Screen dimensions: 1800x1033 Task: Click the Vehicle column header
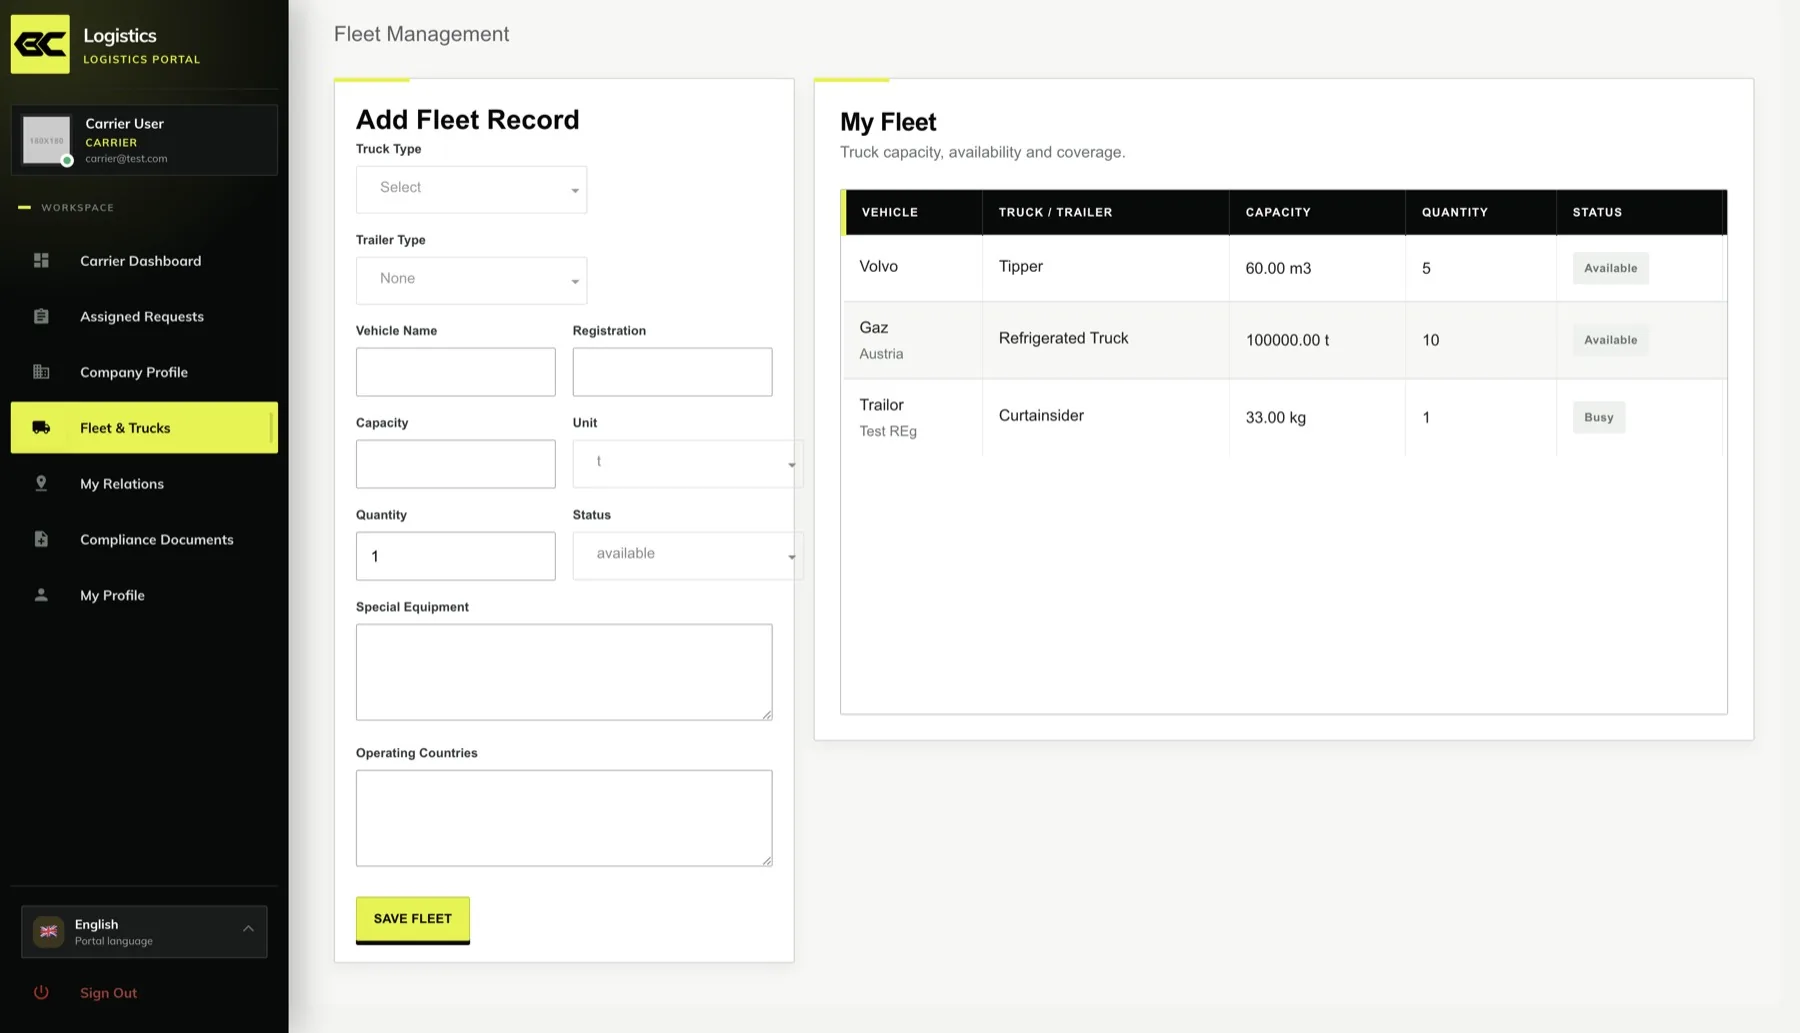(x=913, y=212)
